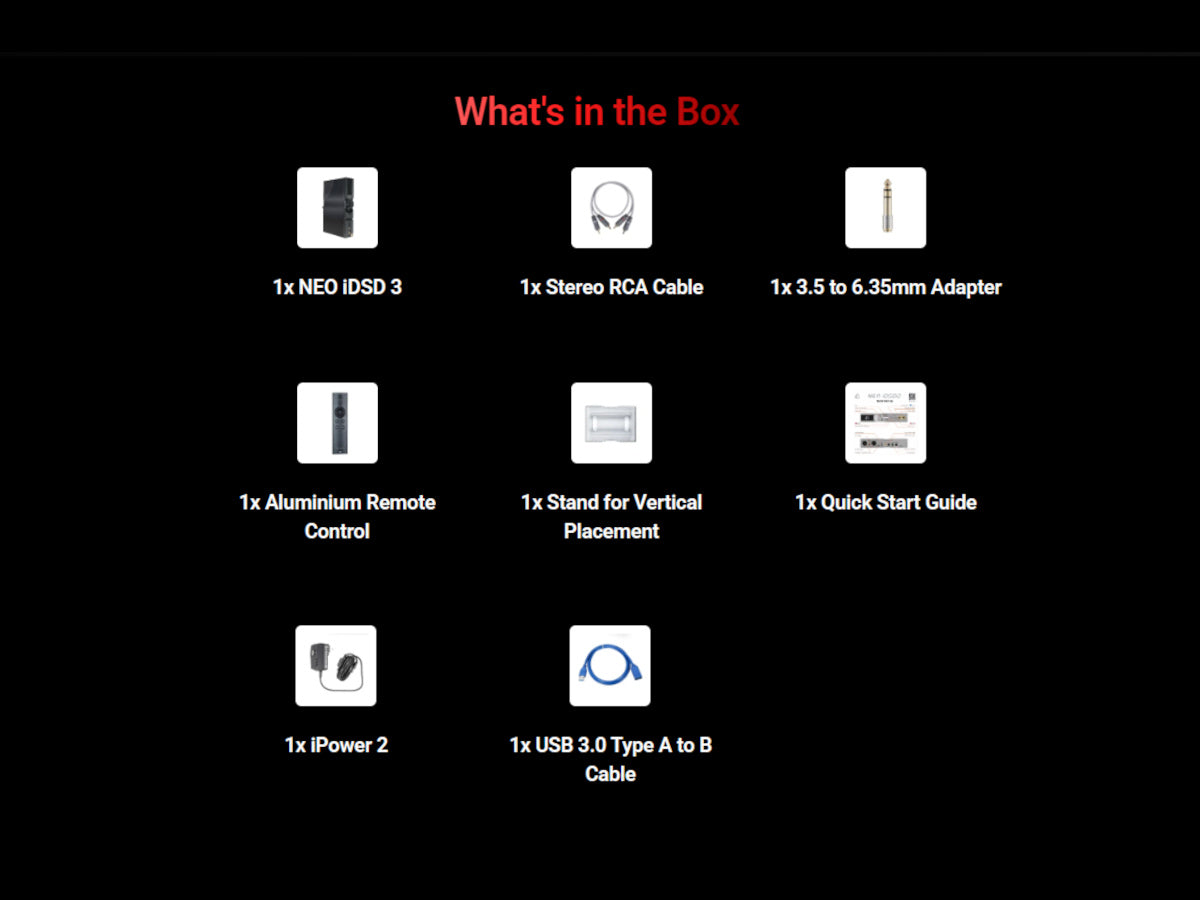The width and height of the screenshot is (1200, 900).
Task: Click the iPower 2 power adapter image
Action: (336, 666)
